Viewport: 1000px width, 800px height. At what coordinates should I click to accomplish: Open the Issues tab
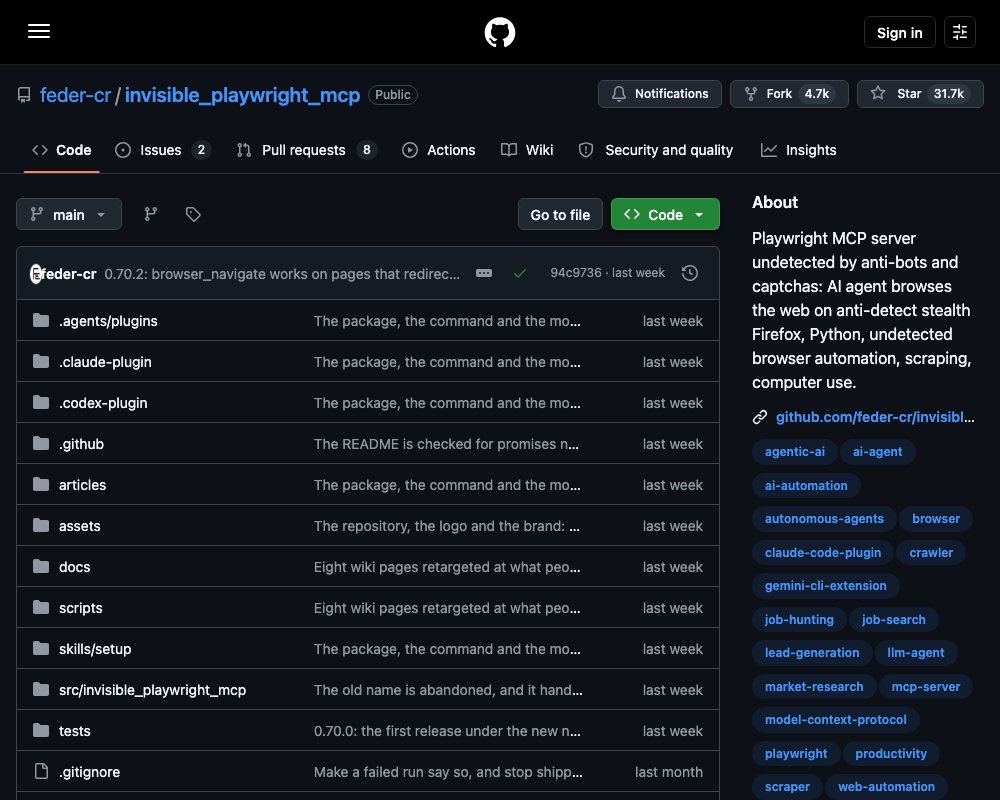[x=163, y=150]
